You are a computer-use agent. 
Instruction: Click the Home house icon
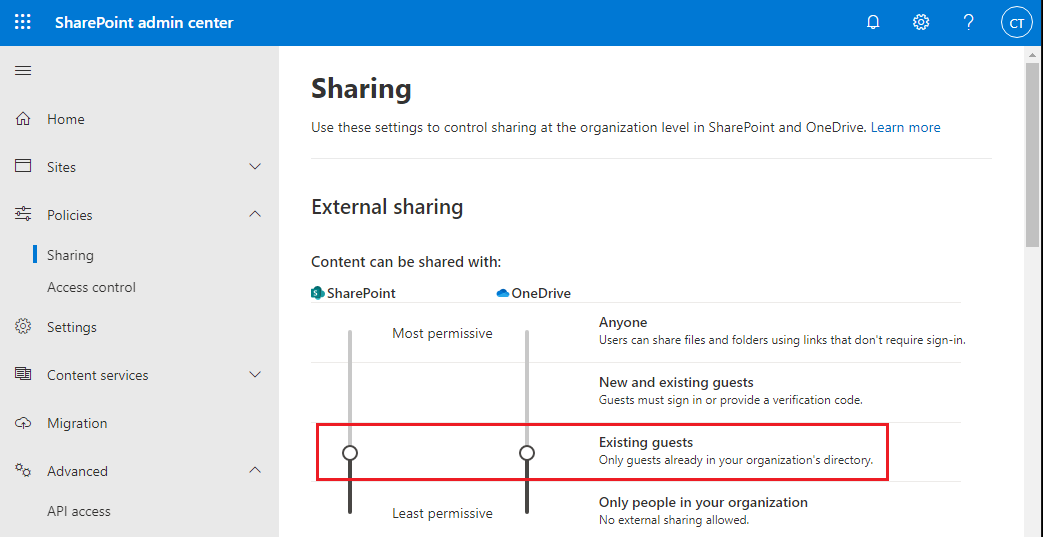(23, 119)
